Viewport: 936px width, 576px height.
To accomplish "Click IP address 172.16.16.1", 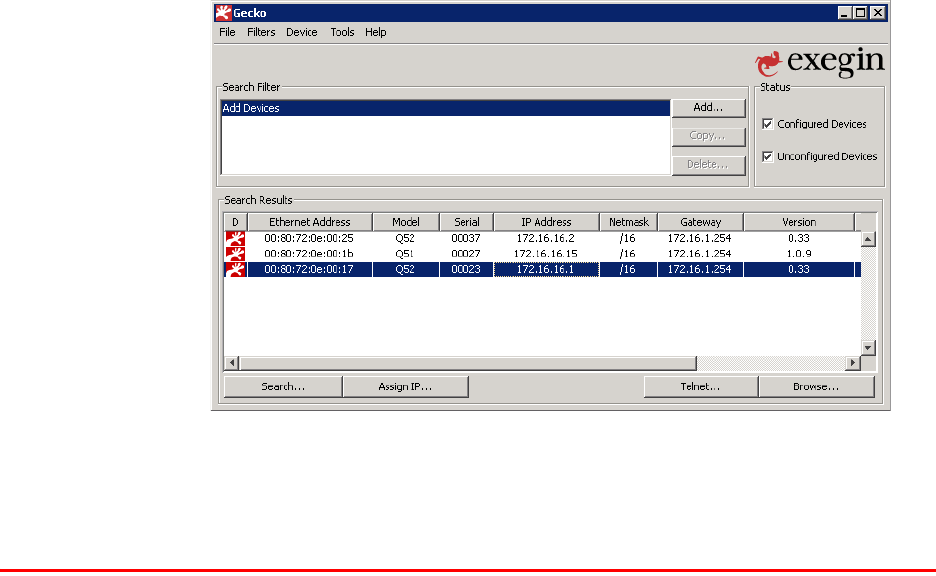I will 546,269.
